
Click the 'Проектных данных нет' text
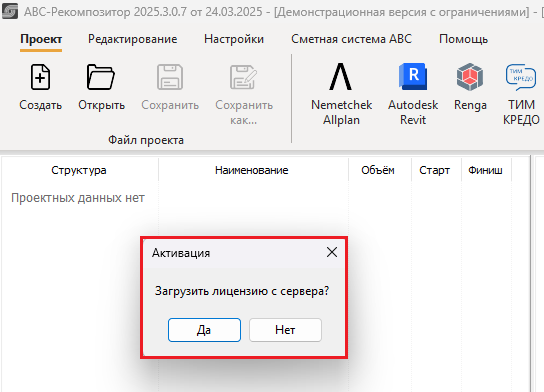pos(78,198)
